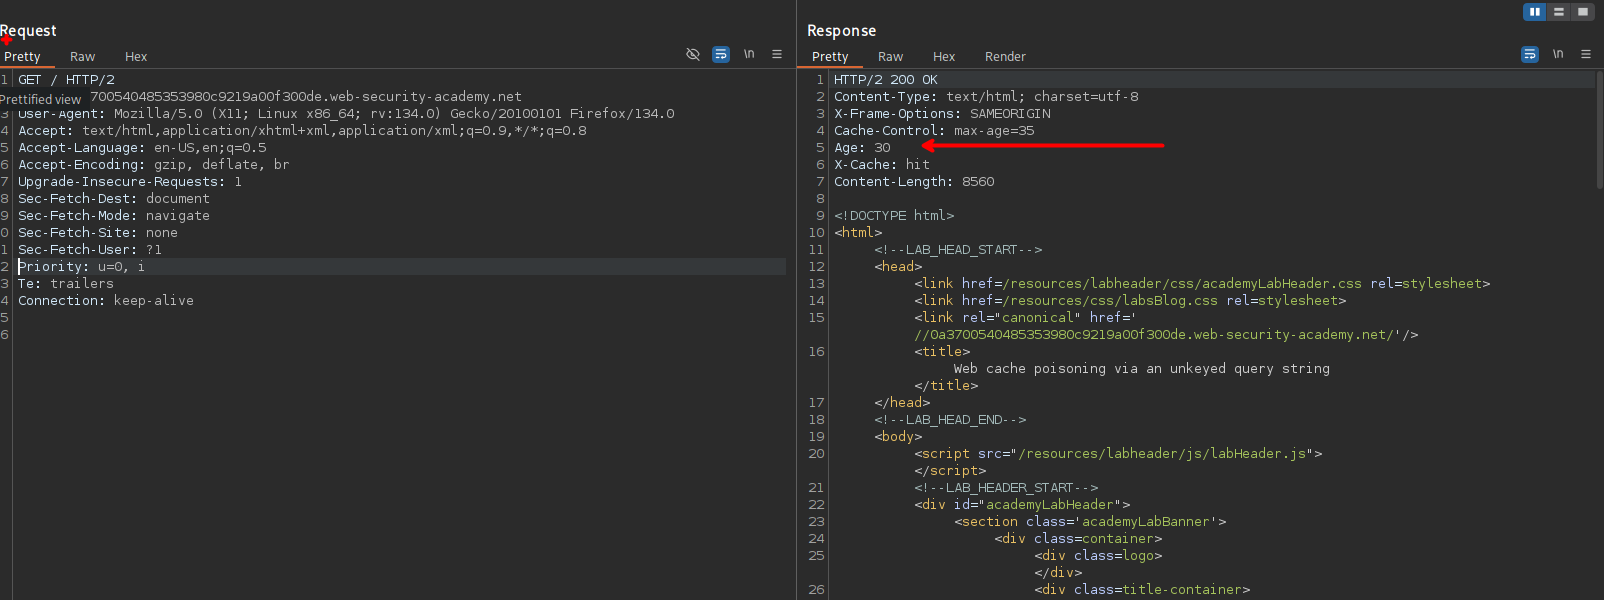This screenshot has height=600, width=1604.
Task: Click the 'Sec-Fetch-Mode: navigate' line
Action: [x=114, y=215]
